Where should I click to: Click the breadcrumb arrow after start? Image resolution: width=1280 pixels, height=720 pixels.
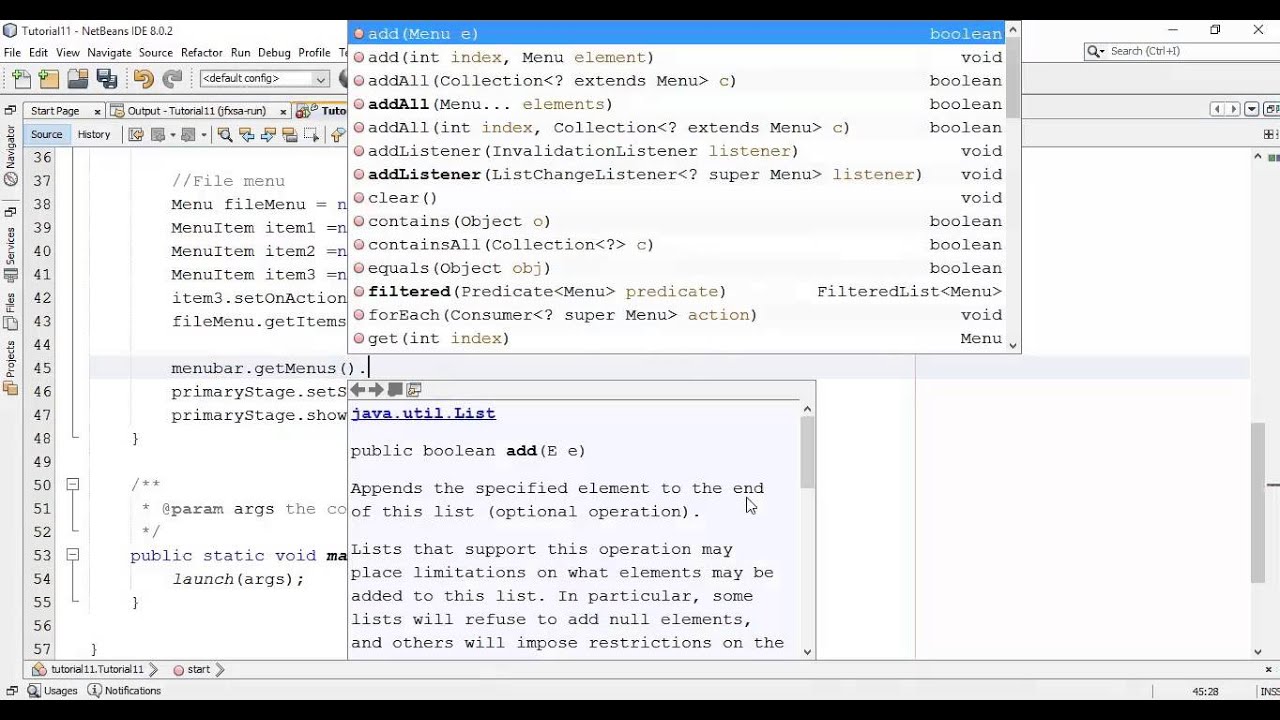coord(219,669)
